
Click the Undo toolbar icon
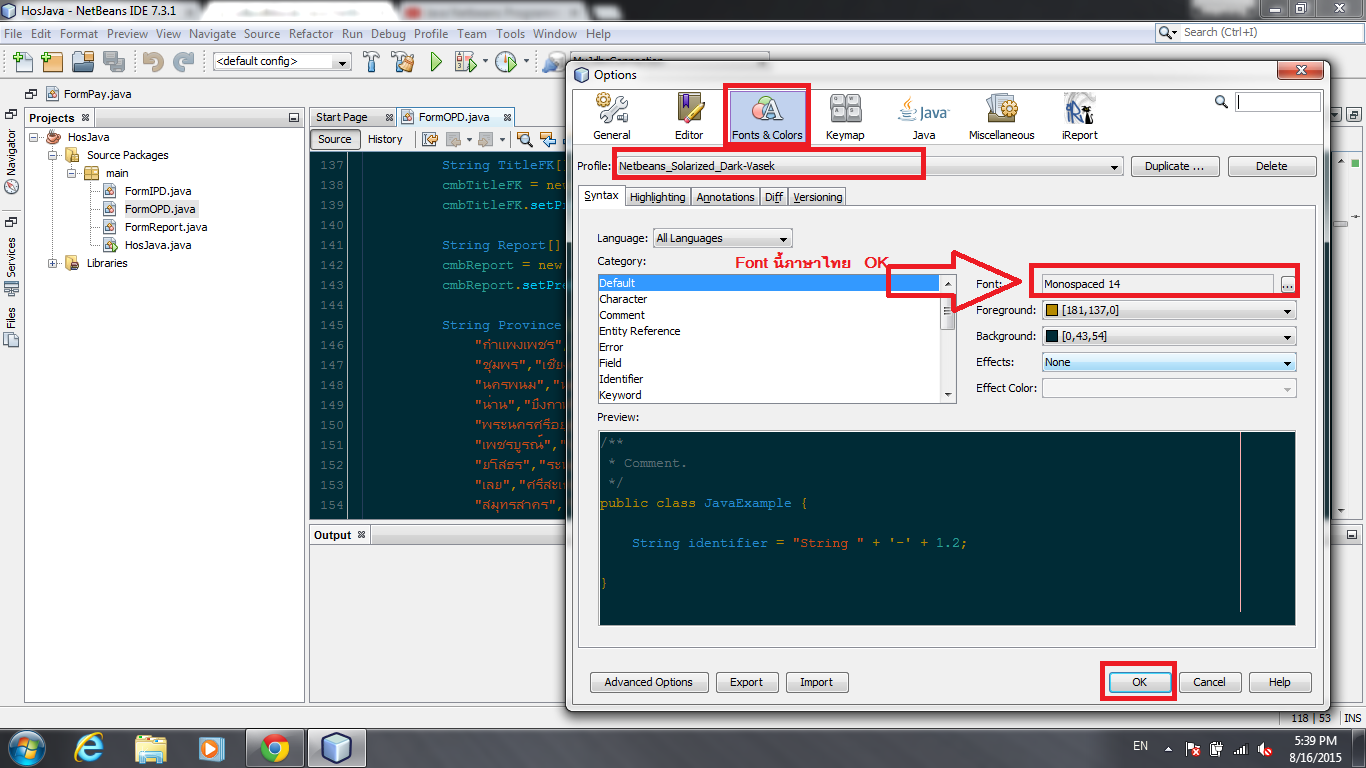pos(153,62)
